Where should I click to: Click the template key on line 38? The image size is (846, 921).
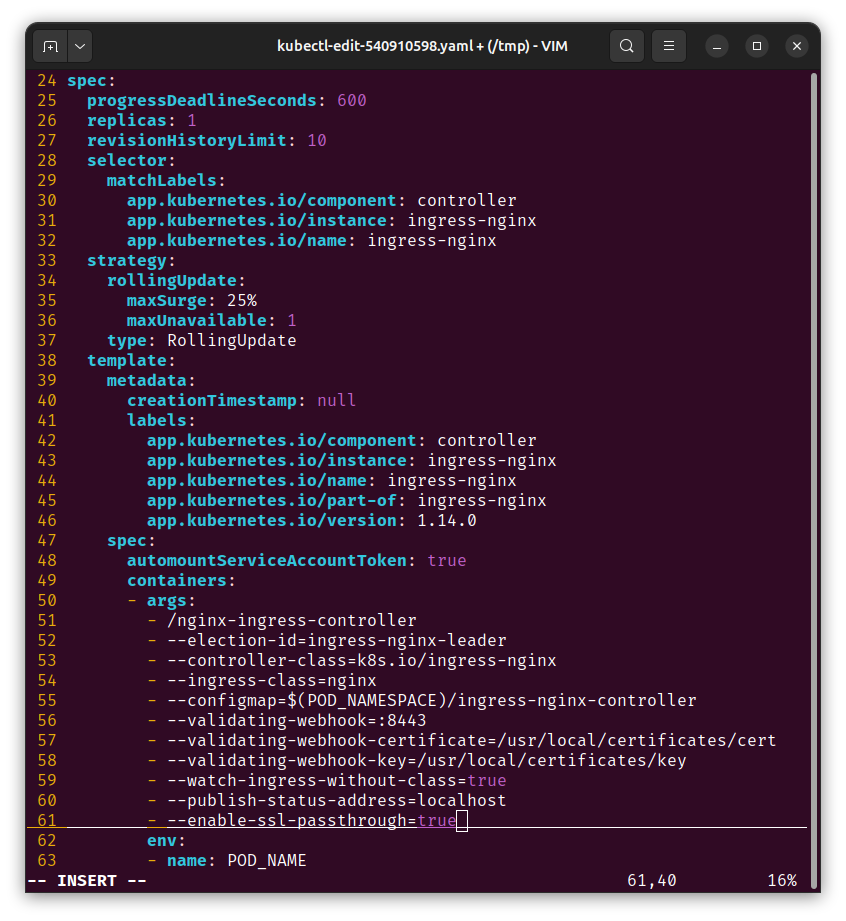(127, 360)
